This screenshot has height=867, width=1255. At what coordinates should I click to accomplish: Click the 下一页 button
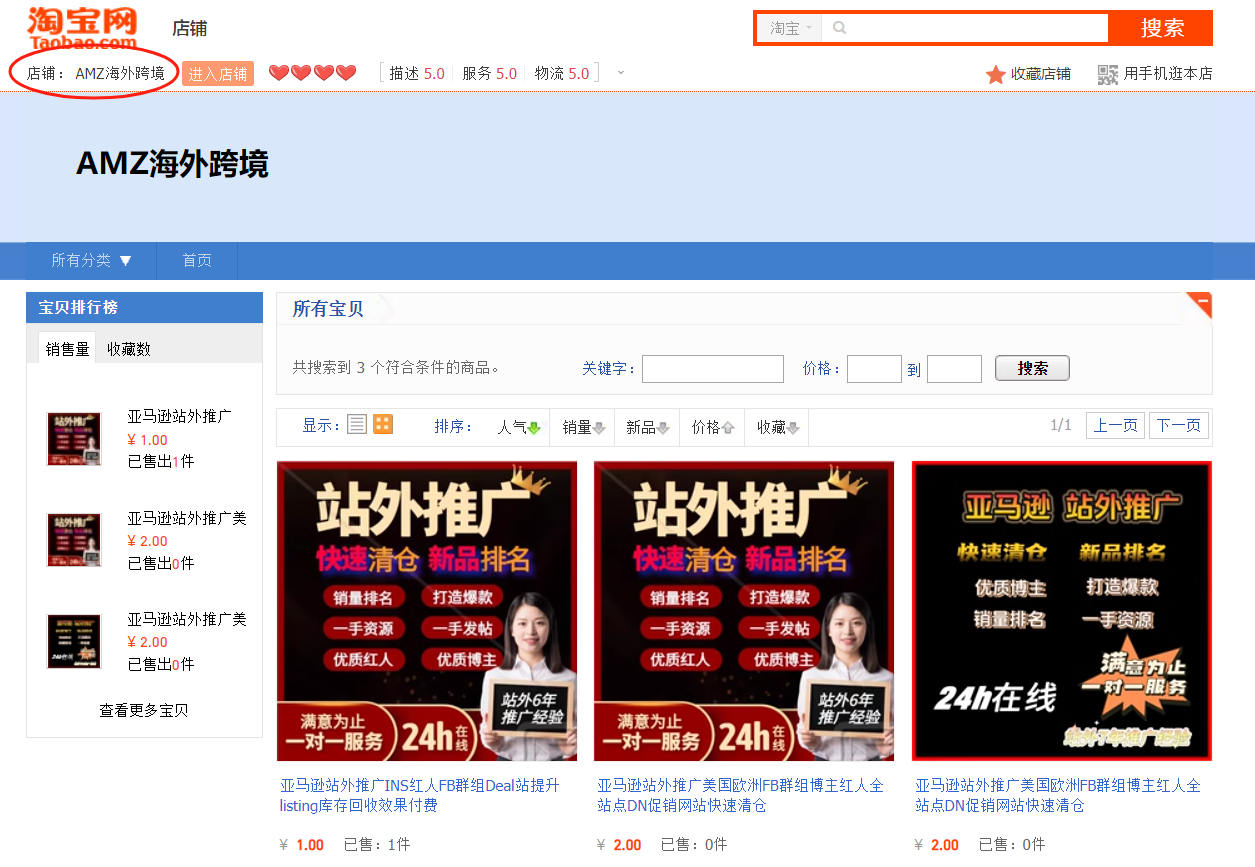coord(1179,425)
